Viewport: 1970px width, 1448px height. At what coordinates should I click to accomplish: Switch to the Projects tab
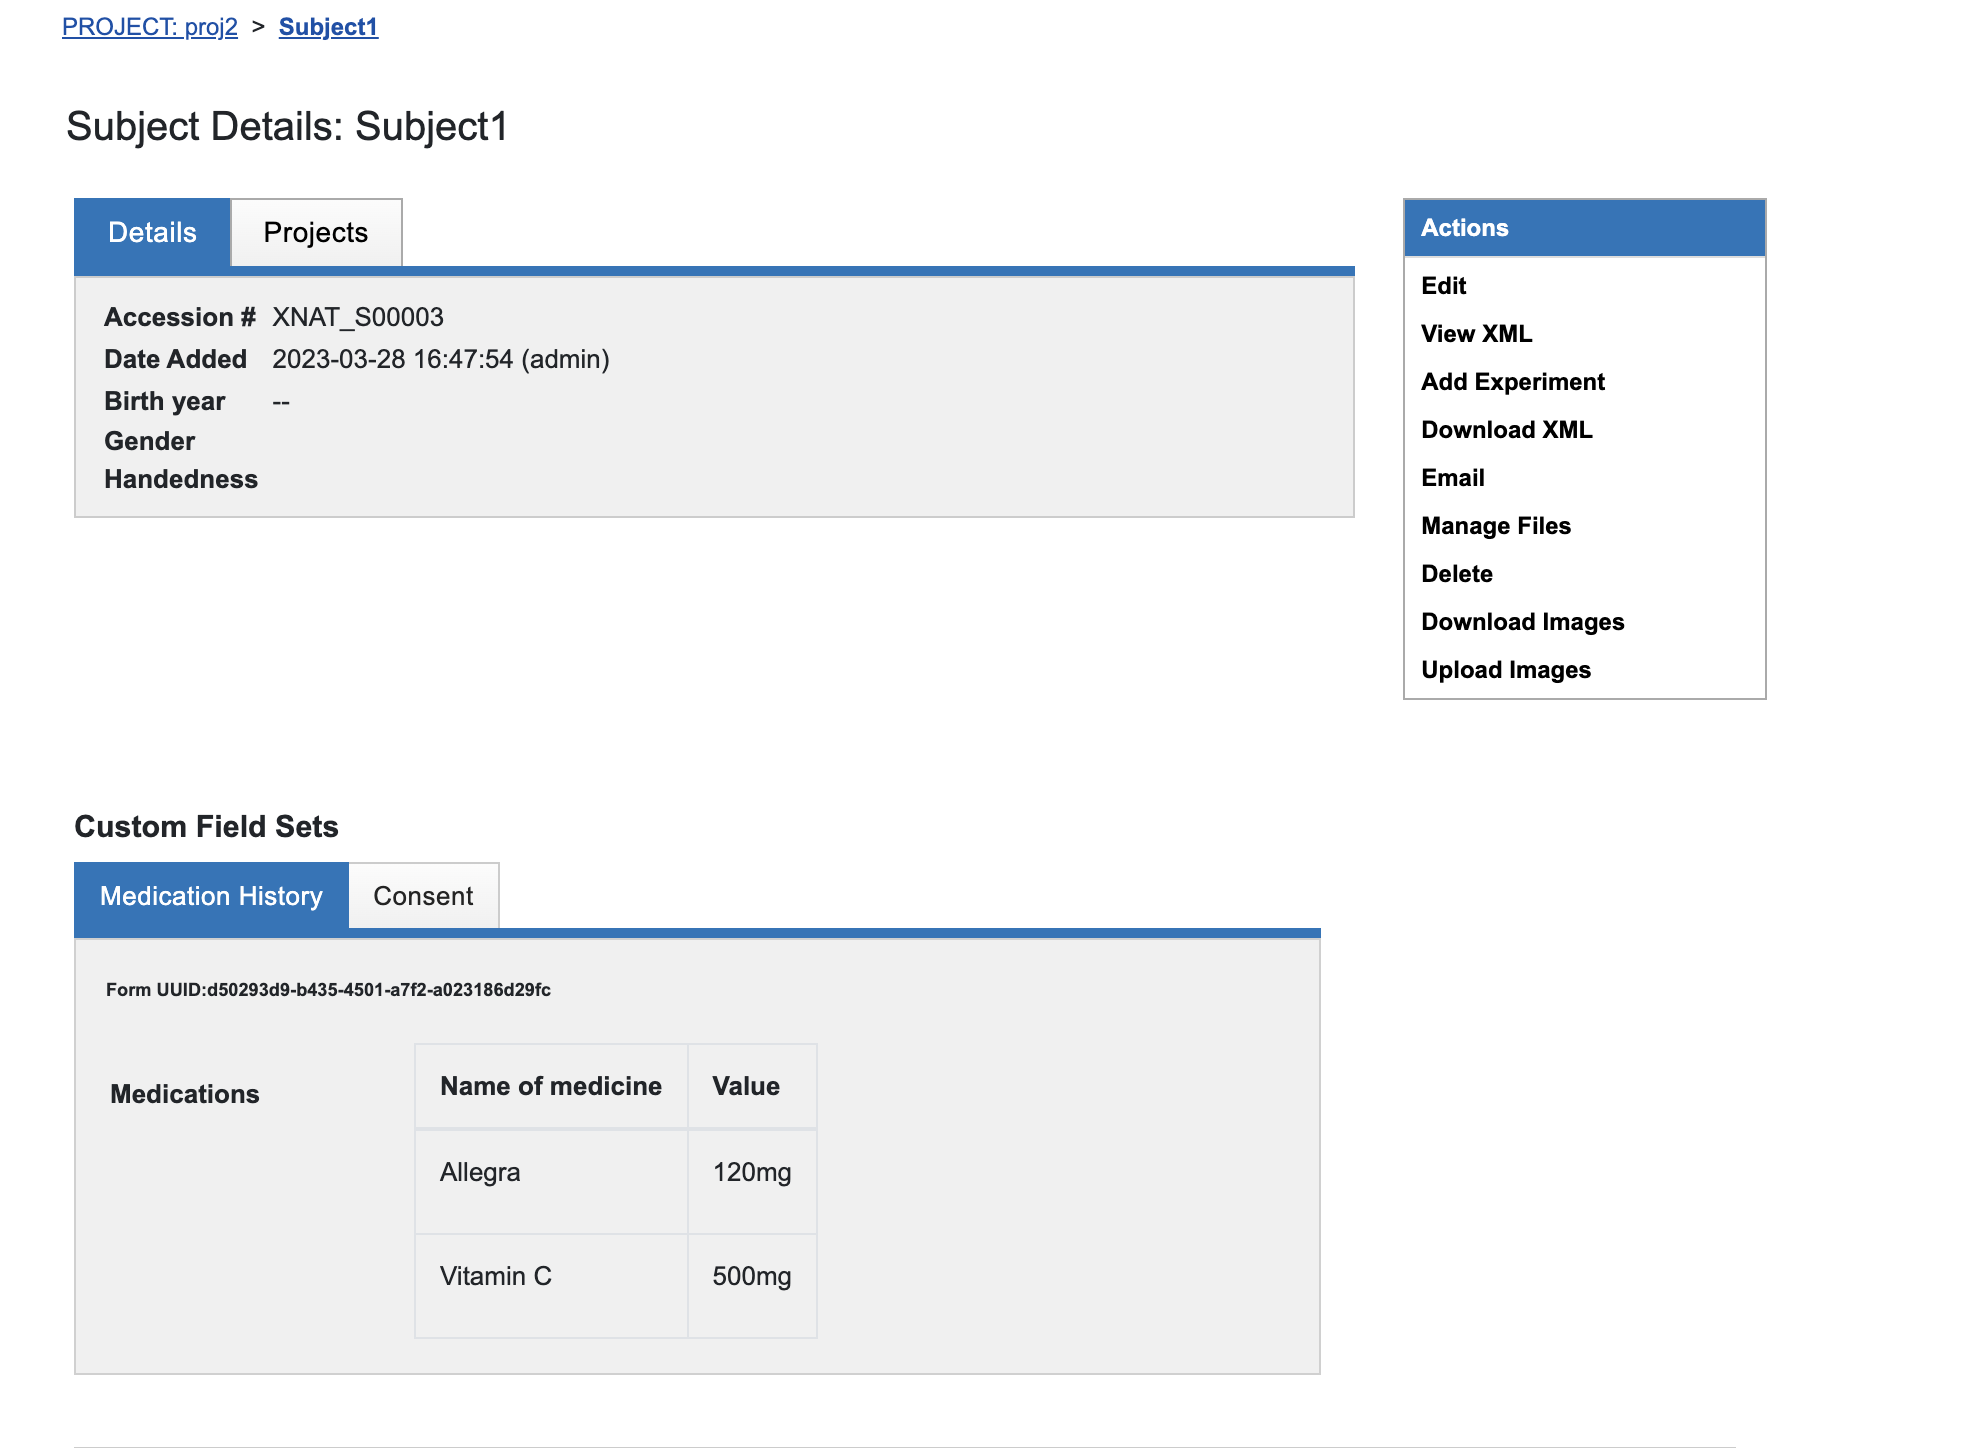pyautogui.click(x=316, y=232)
